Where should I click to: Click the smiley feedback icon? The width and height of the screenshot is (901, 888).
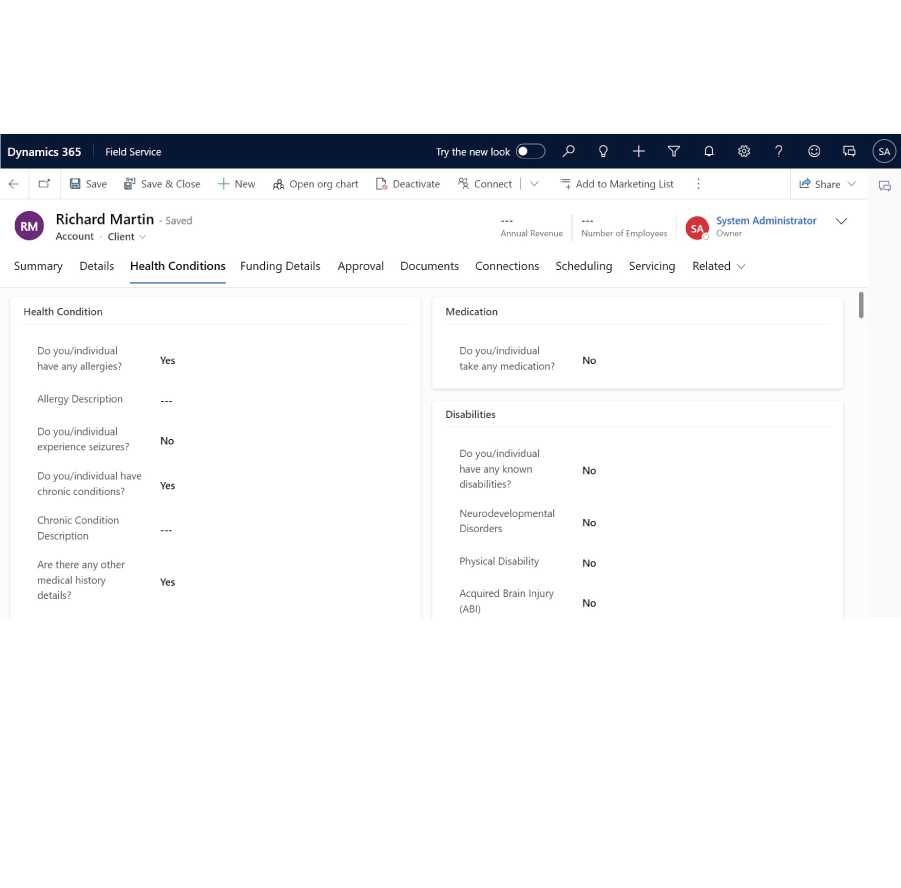pos(814,151)
